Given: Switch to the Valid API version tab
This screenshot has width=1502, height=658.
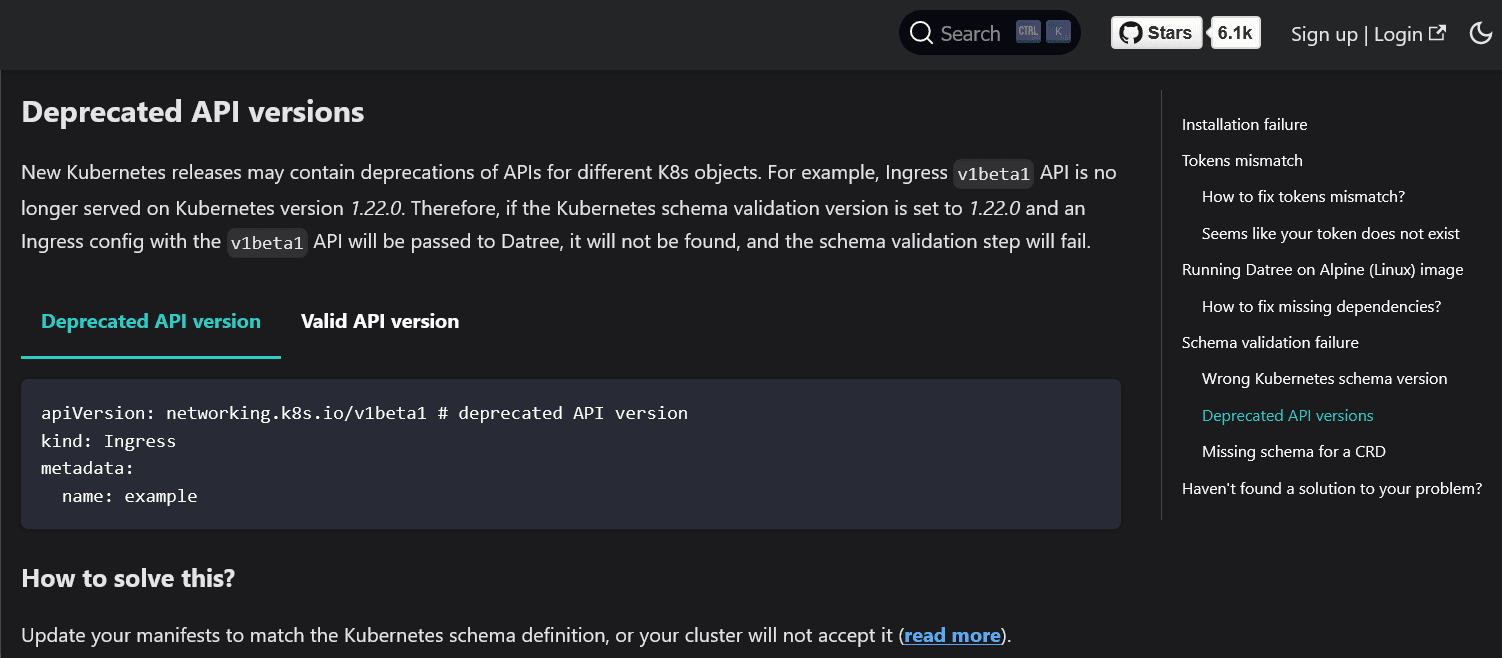Looking at the screenshot, I should 379,321.
